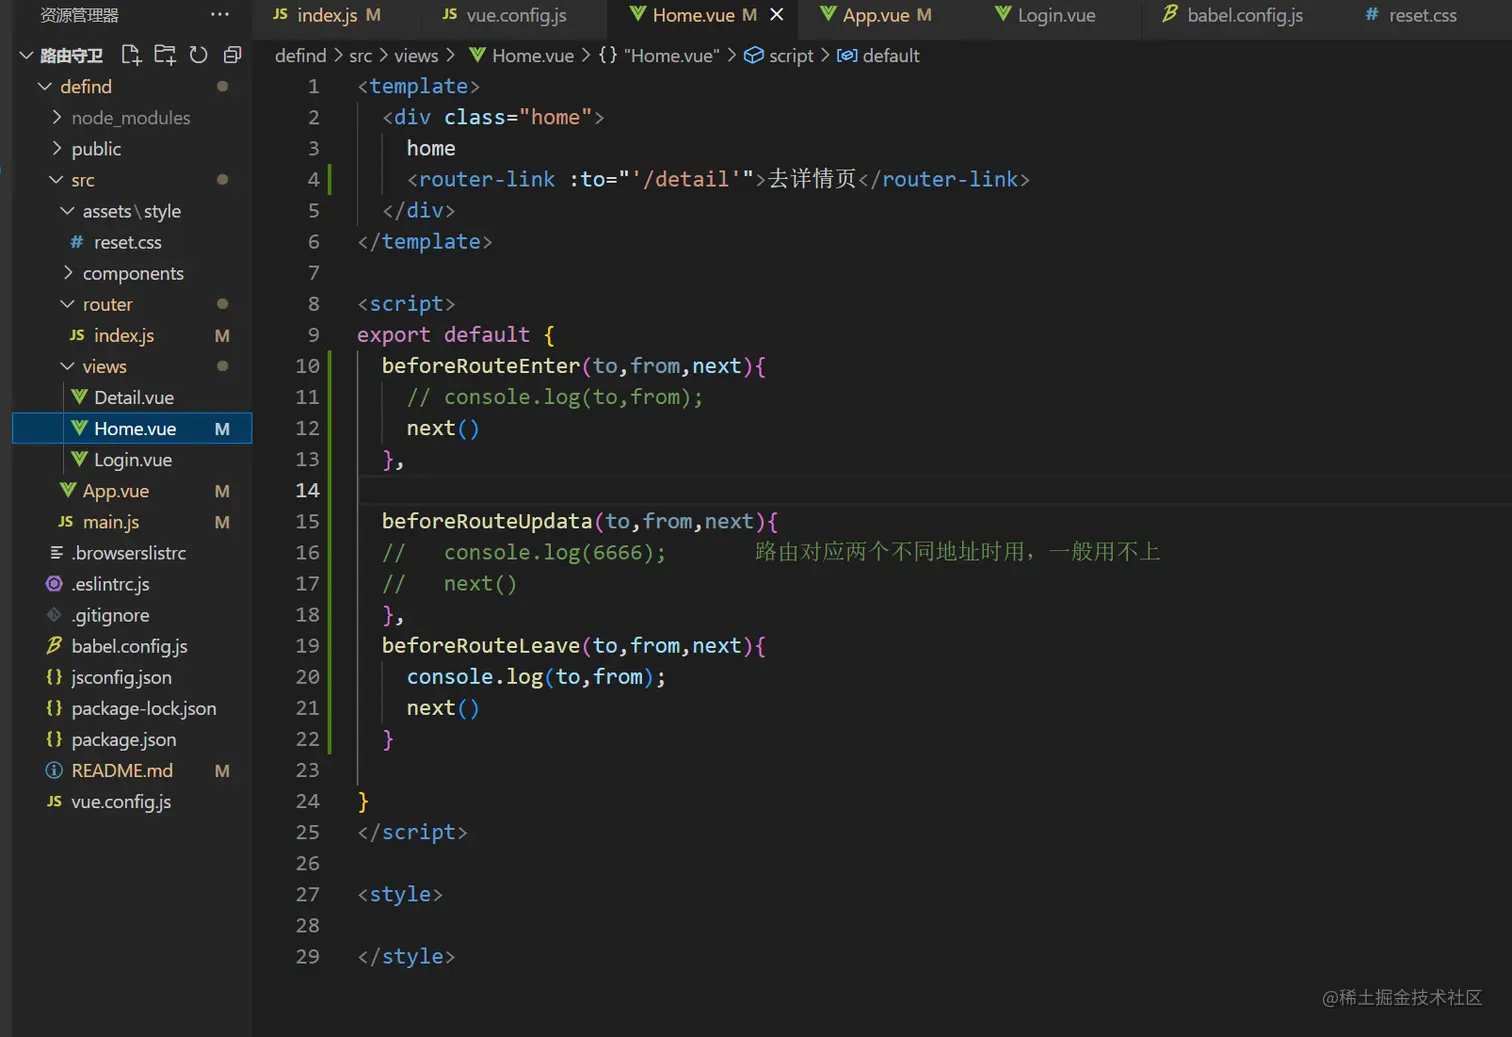Click the ESLint icon beside .eslintrc.js
1512x1037 pixels.
tap(54, 583)
